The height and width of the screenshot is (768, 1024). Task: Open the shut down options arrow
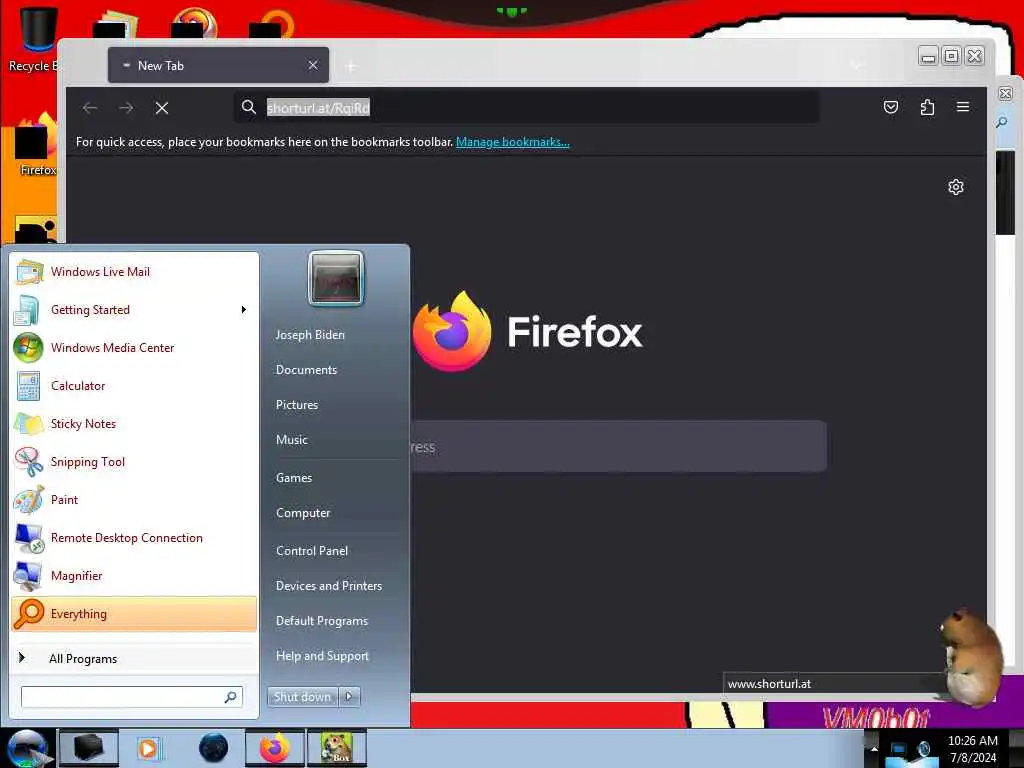pyautogui.click(x=349, y=697)
